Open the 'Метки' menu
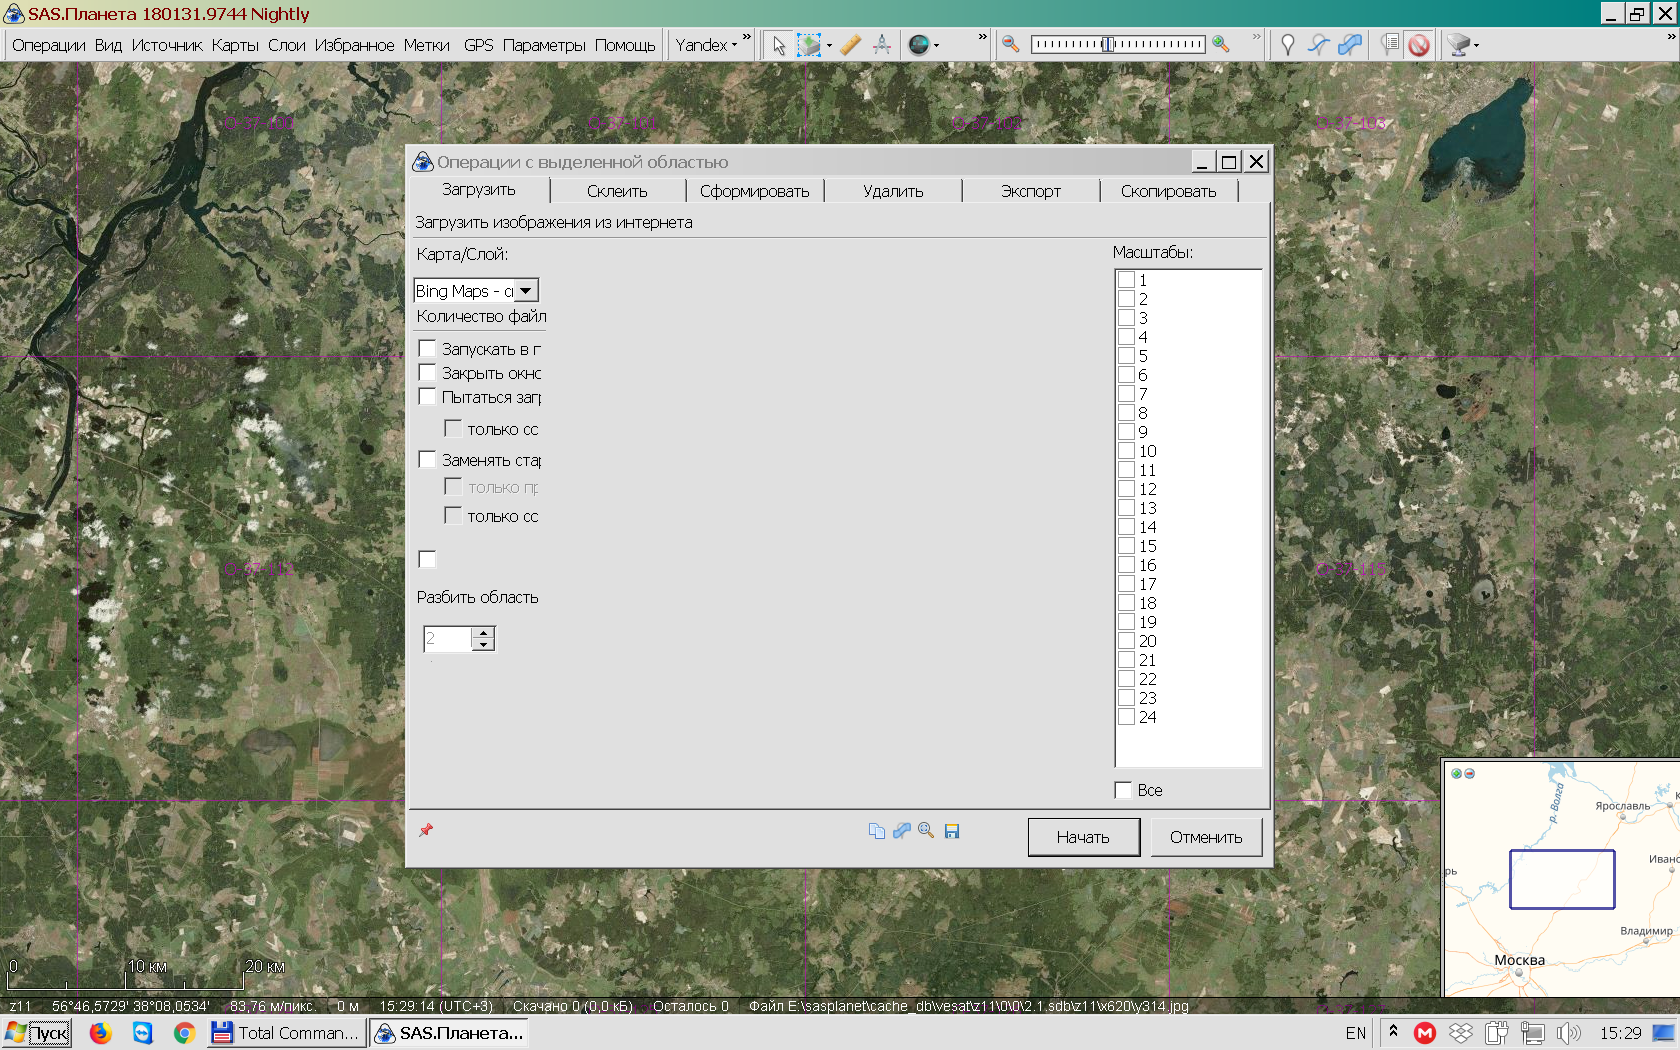The height and width of the screenshot is (1050, 1680). tap(426, 45)
